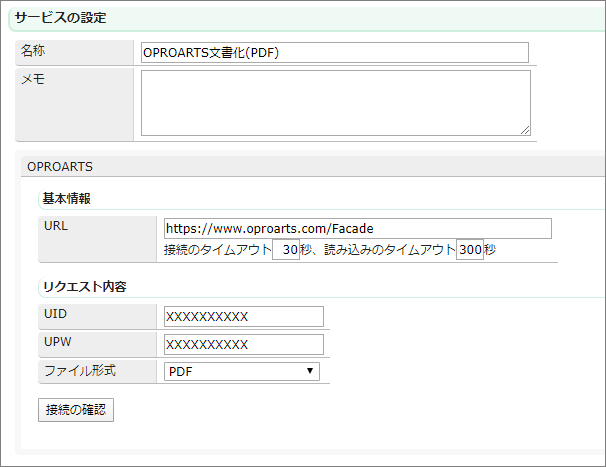Image resolution: width=606 pixels, height=467 pixels.
Task: Click the UID input field
Action: coord(243,317)
